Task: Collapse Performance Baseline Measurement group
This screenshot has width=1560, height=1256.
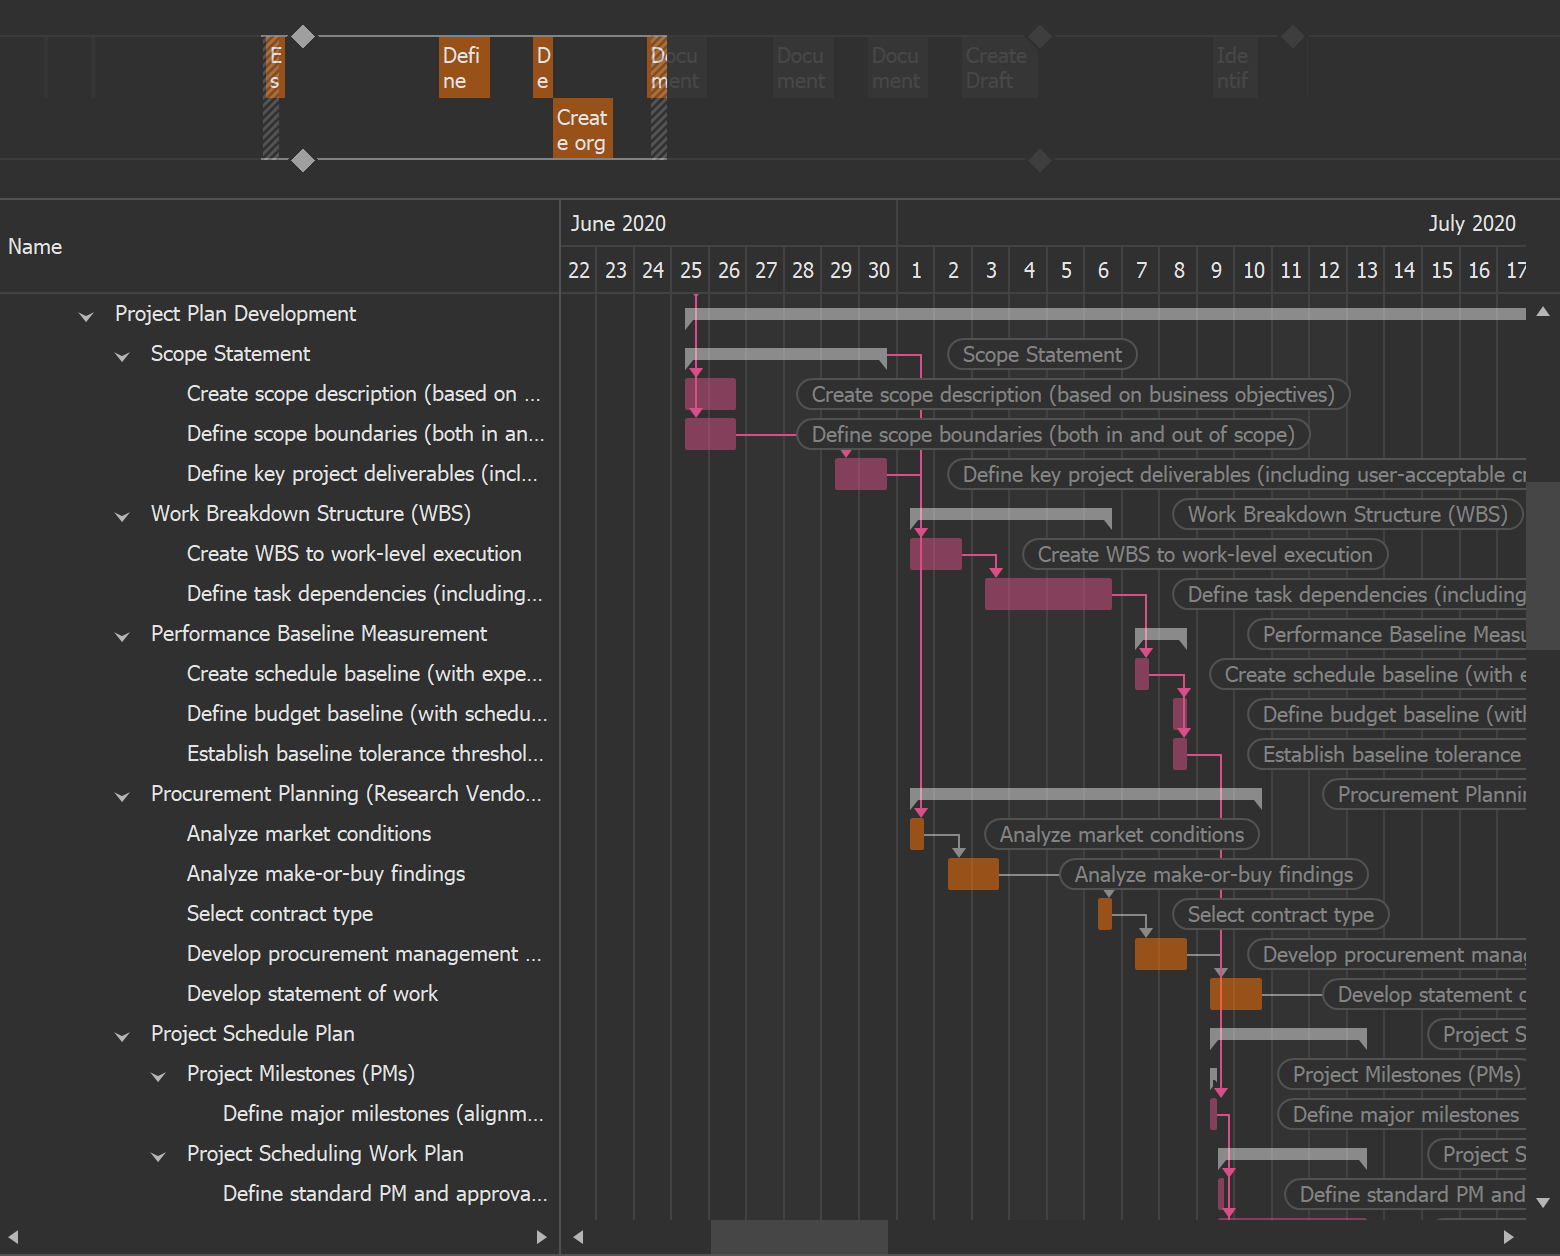Action: pyautogui.click(x=122, y=636)
